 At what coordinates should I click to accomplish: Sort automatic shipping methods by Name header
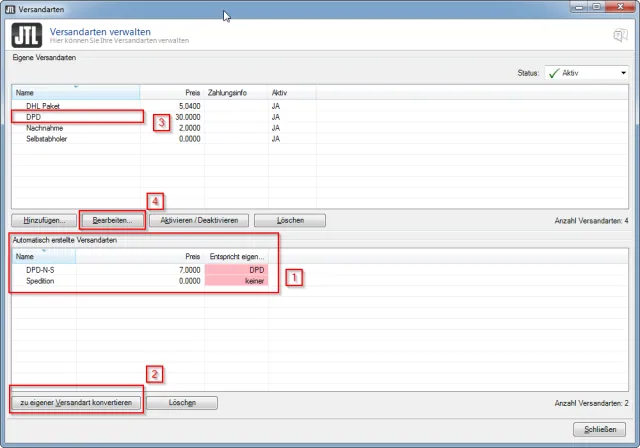tap(44, 257)
